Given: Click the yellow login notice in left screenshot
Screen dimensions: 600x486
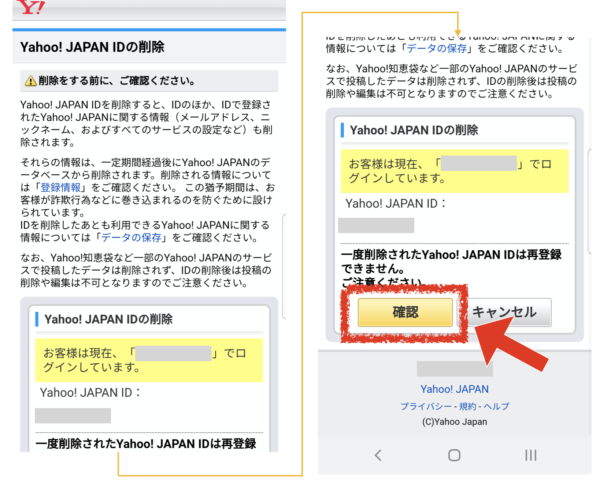Looking at the screenshot, I should point(149,360).
